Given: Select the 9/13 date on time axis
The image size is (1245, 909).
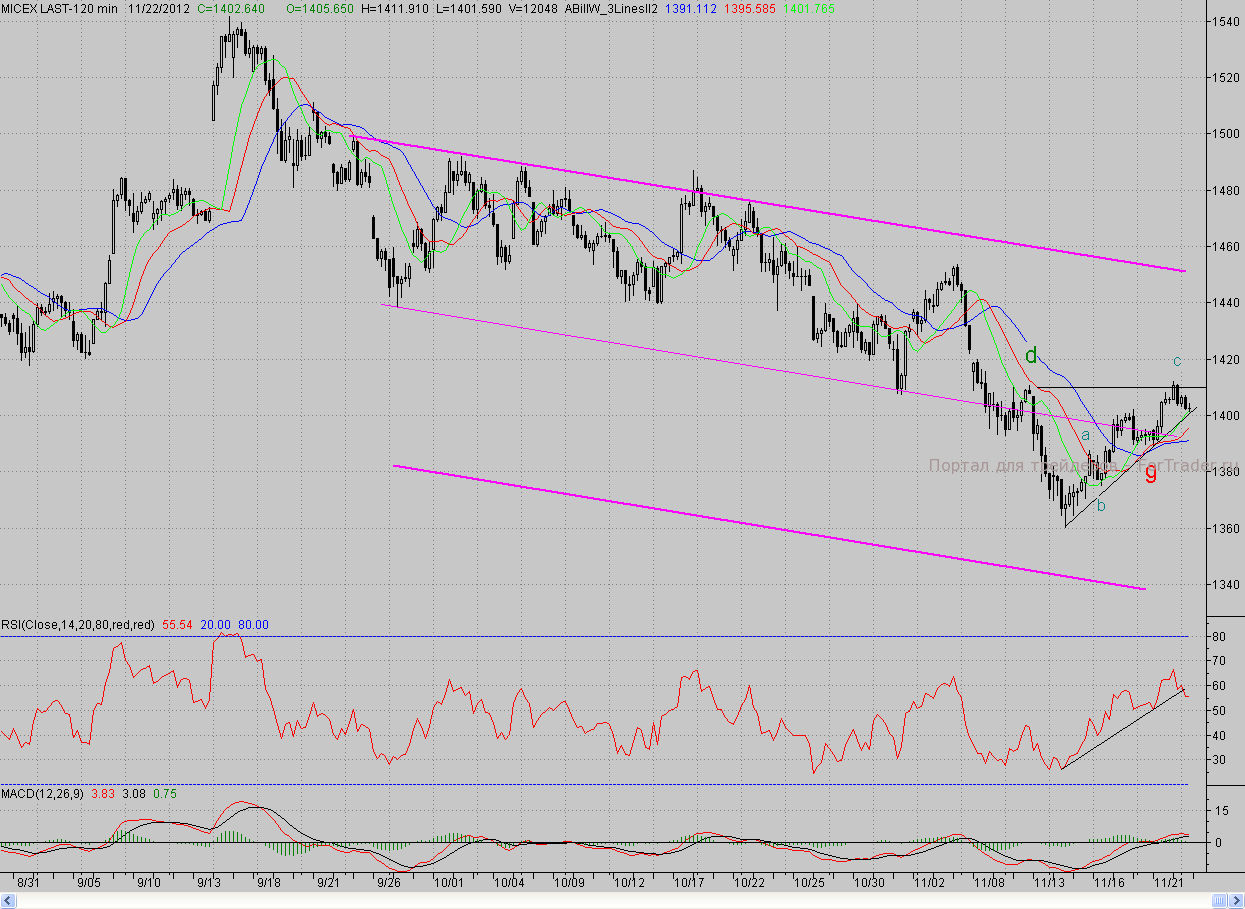Looking at the screenshot, I should (x=209, y=883).
